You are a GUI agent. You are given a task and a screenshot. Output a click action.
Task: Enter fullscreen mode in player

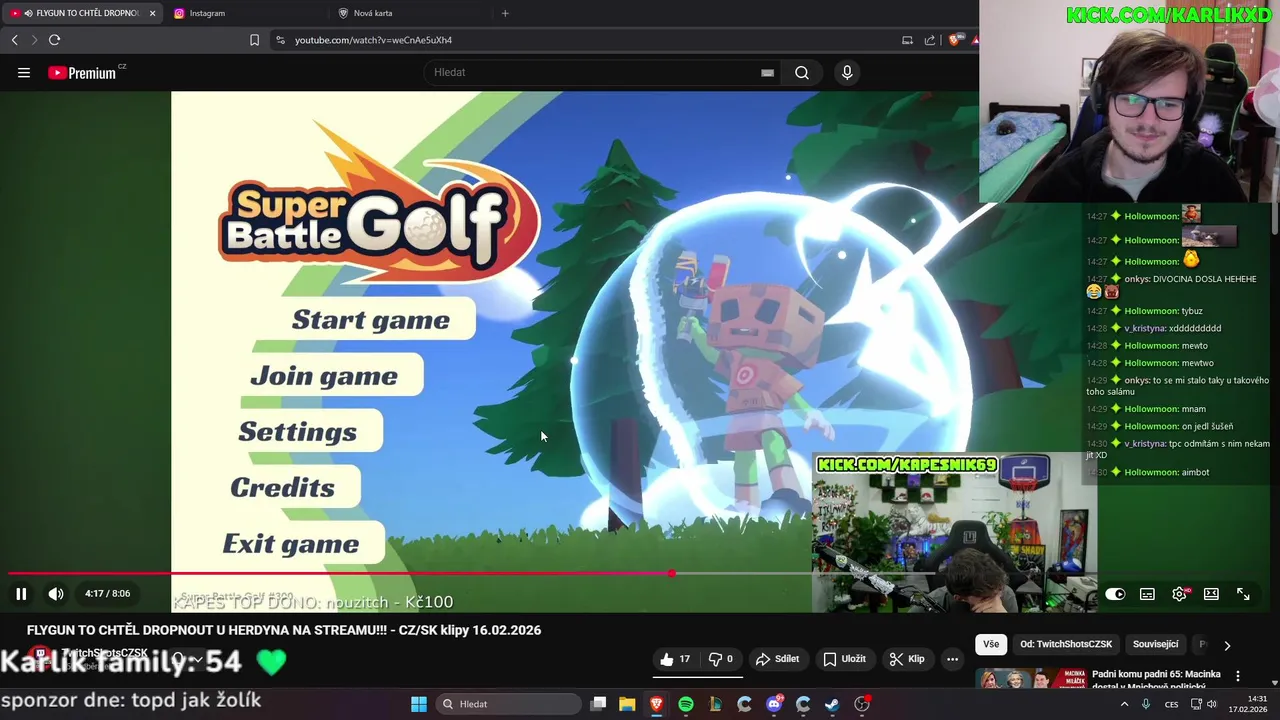[1243, 594]
